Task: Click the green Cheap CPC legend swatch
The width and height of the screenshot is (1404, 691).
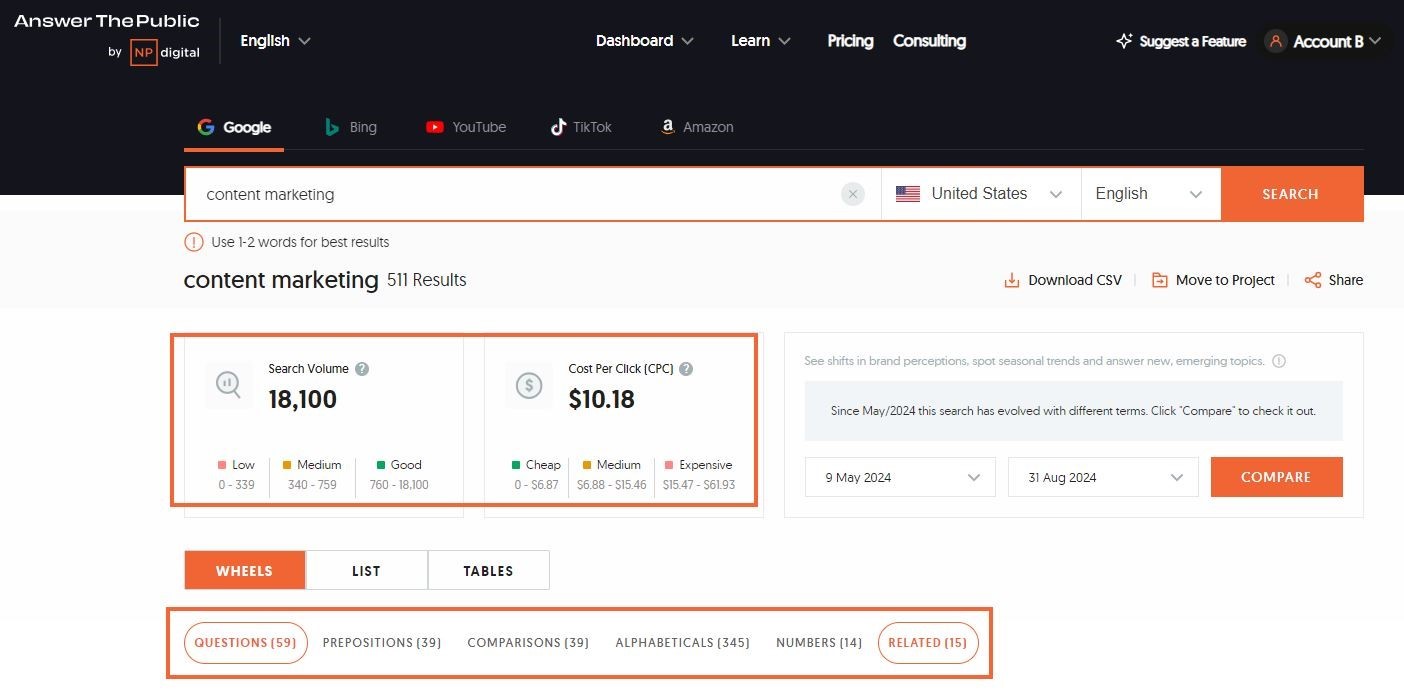Action: [x=516, y=465]
